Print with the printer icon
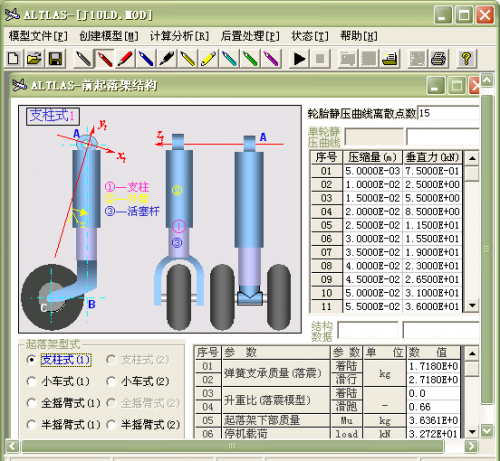Screen dimensions: 500x461 click(x=438, y=59)
